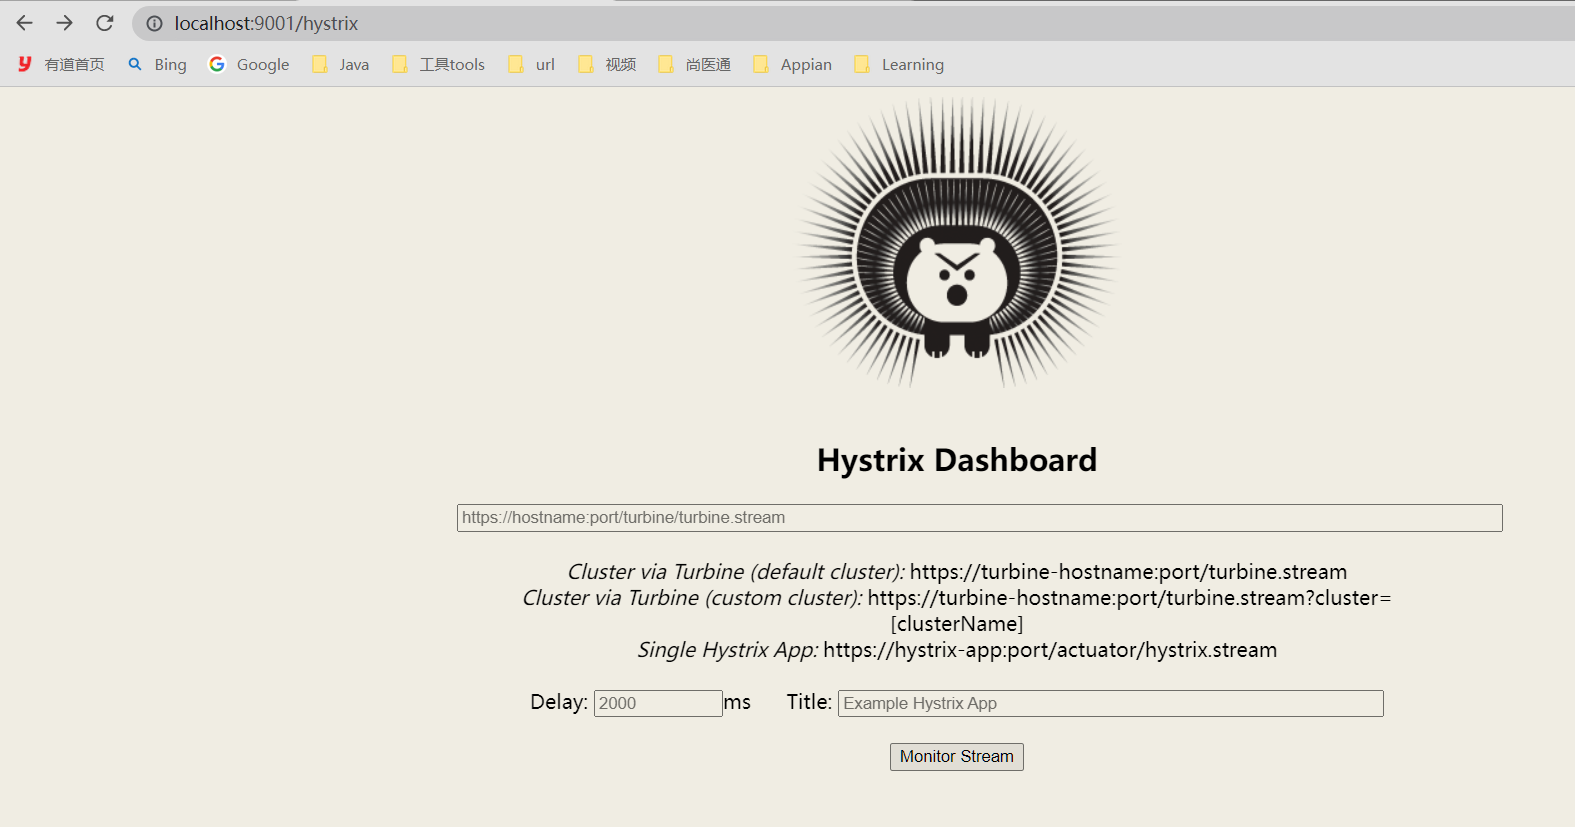Focus the Title input field
1575x827 pixels.
click(1111, 703)
